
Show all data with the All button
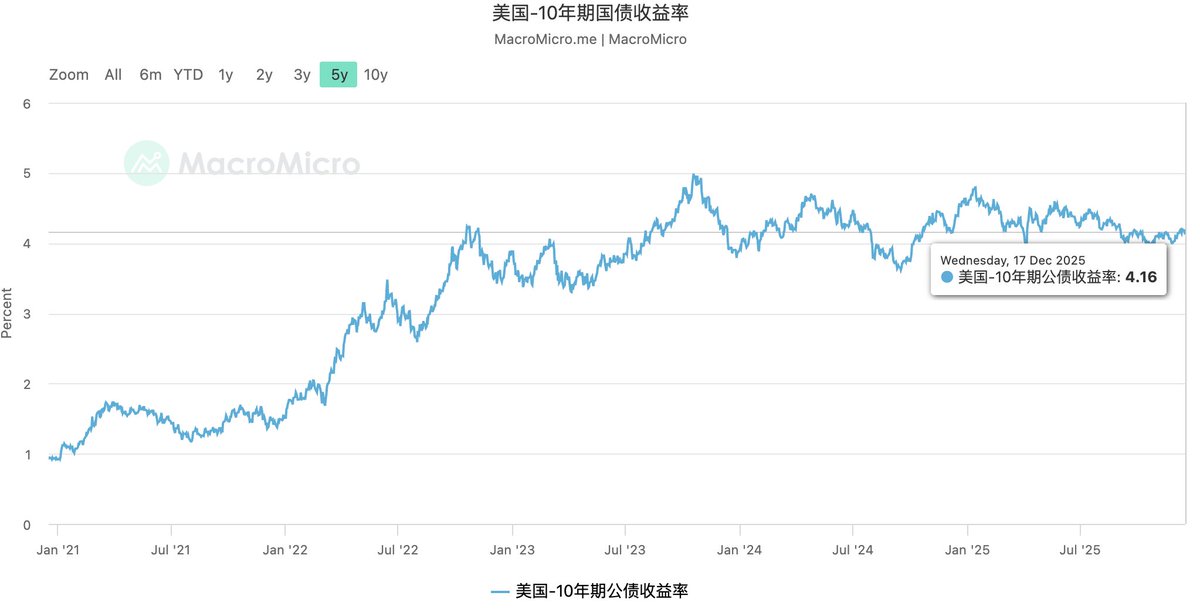[x=112, y=74]
